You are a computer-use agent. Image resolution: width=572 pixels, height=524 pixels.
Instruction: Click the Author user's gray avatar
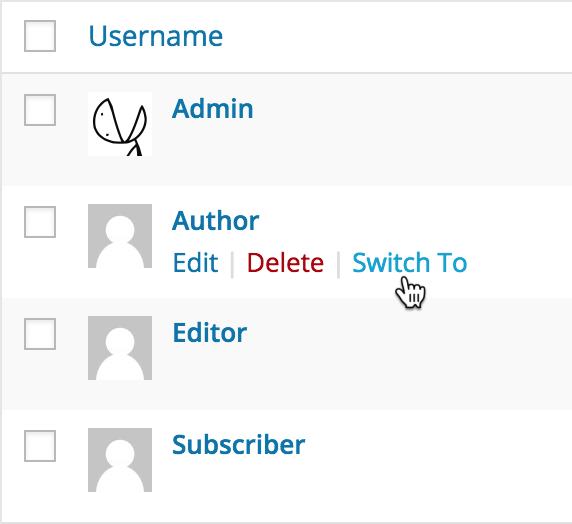coord(120,236)
